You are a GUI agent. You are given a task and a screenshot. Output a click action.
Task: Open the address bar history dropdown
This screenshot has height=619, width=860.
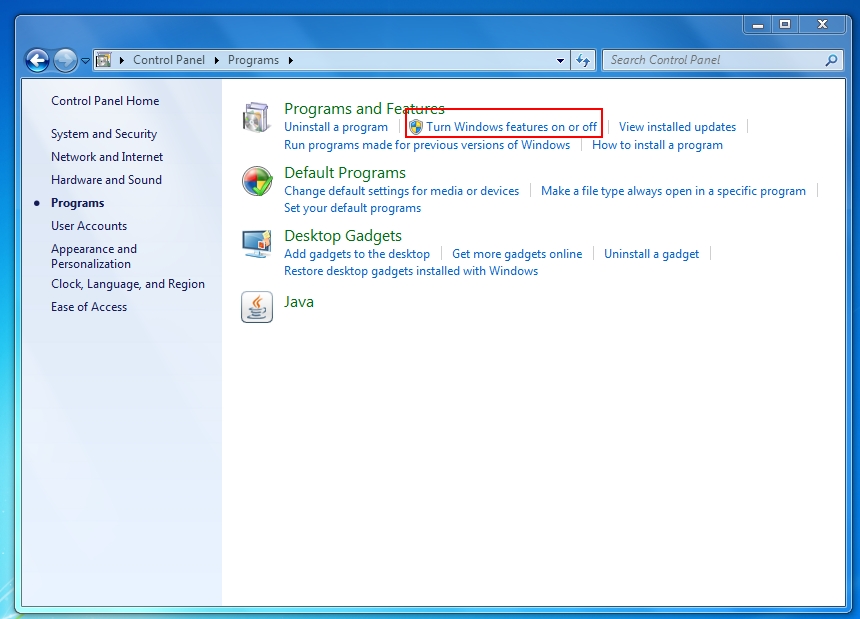(560, 60)
